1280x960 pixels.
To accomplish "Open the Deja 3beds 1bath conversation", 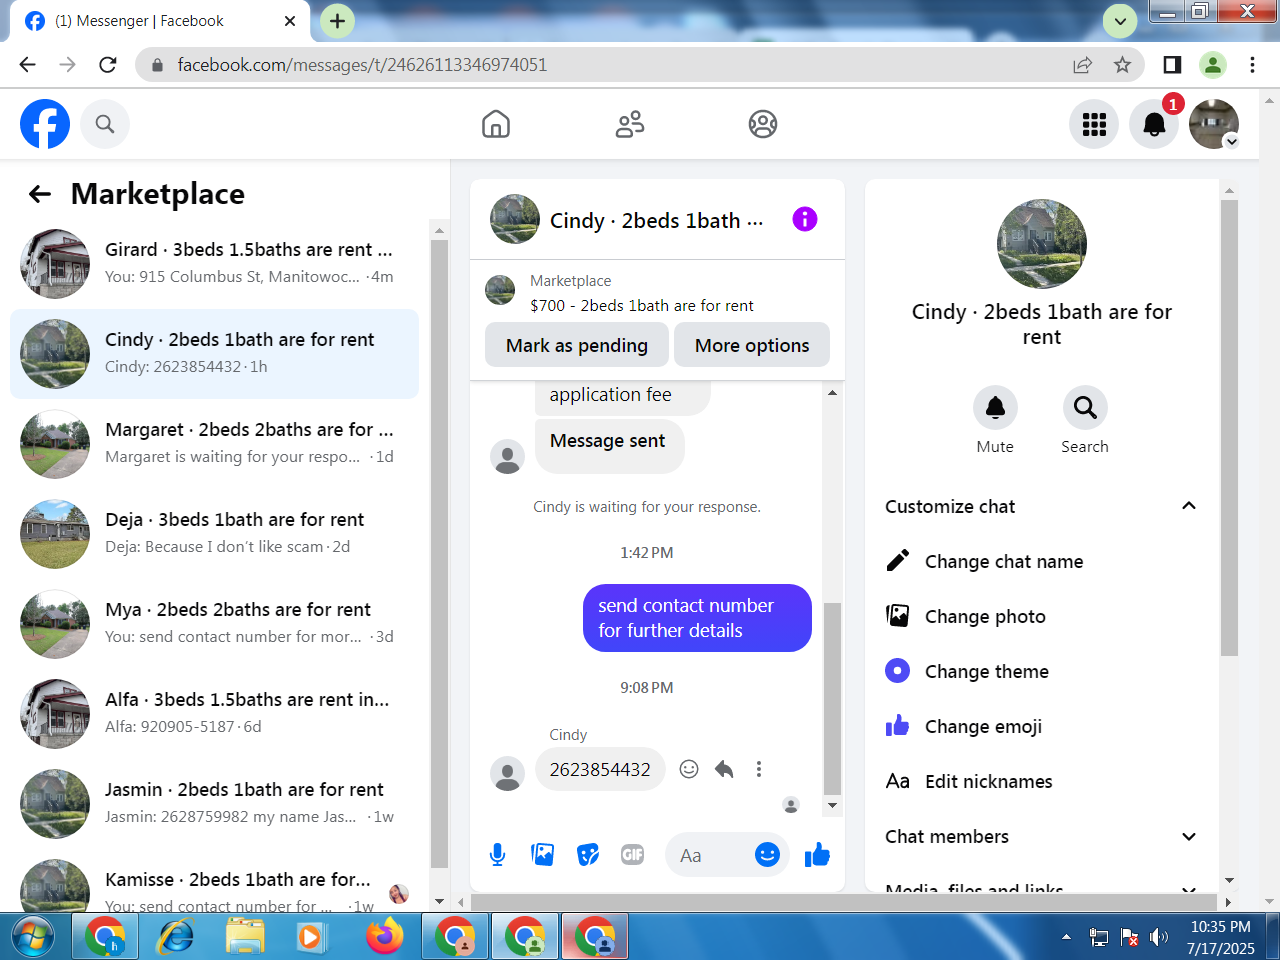I will click(215, 534).
